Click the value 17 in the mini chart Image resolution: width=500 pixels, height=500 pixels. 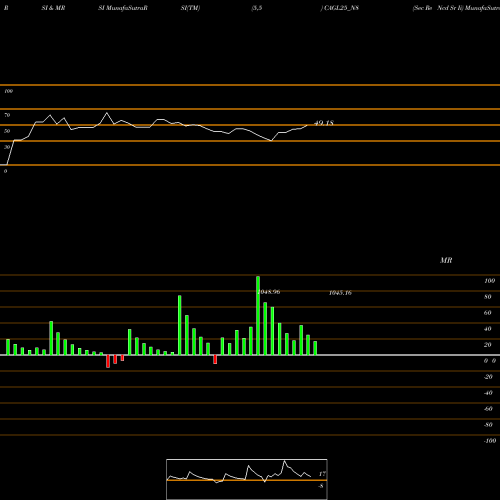tap(322, 474)
